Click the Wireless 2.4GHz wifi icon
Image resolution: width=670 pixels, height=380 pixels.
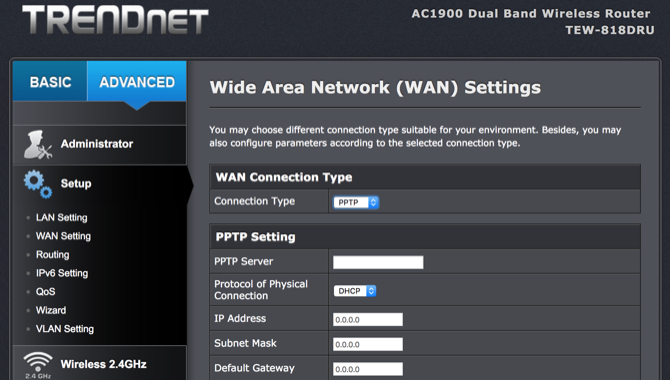tap(38, 365)
